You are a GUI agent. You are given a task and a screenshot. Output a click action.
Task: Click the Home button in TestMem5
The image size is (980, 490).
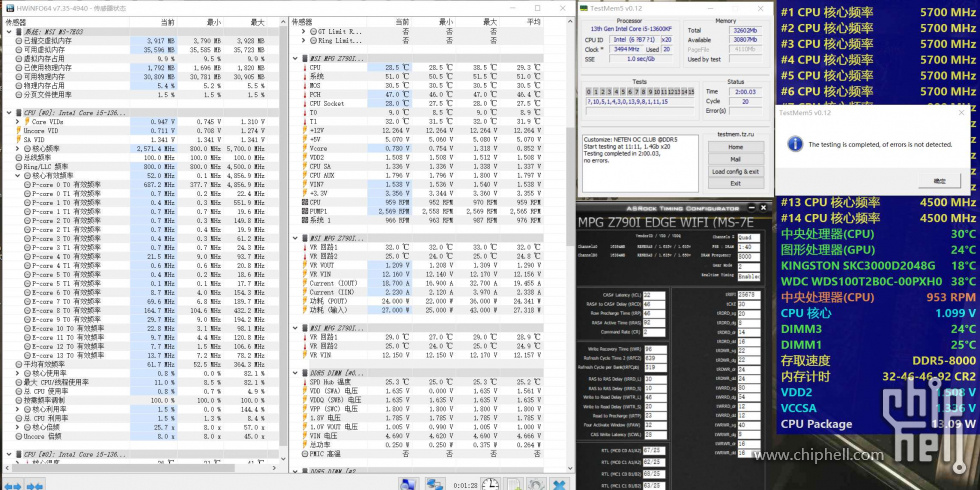tap(735, 147)
